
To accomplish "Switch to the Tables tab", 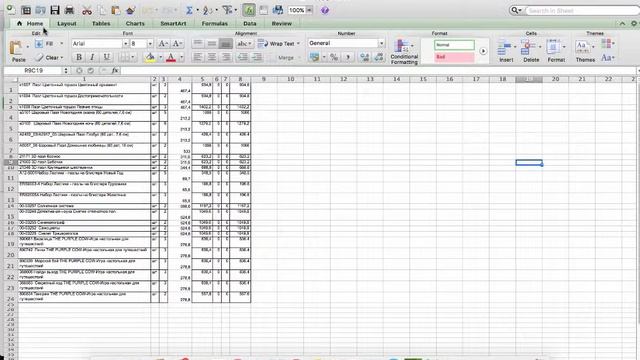I will pos(101,24).
